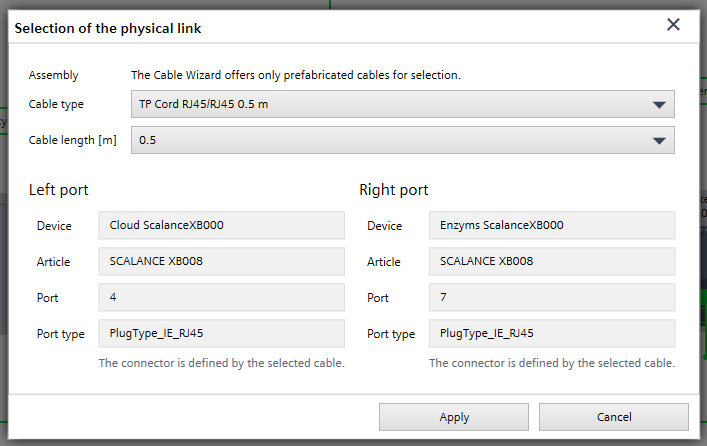Screen dimensions: 707x446
Task: Click the left port Device field
Action: (x=221, y=225)
